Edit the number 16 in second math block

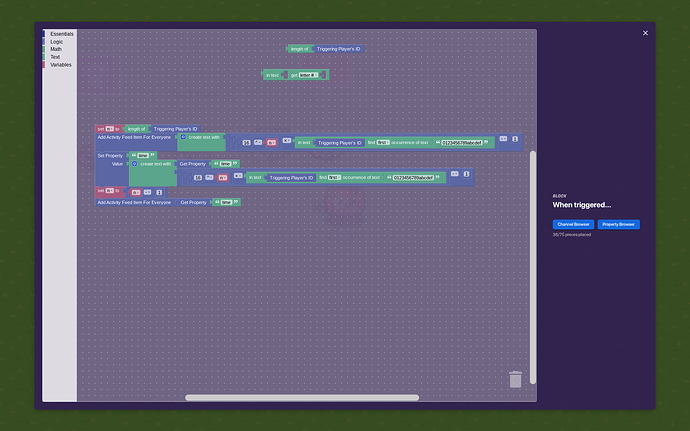pyautogui.click(x=198, y=177)
